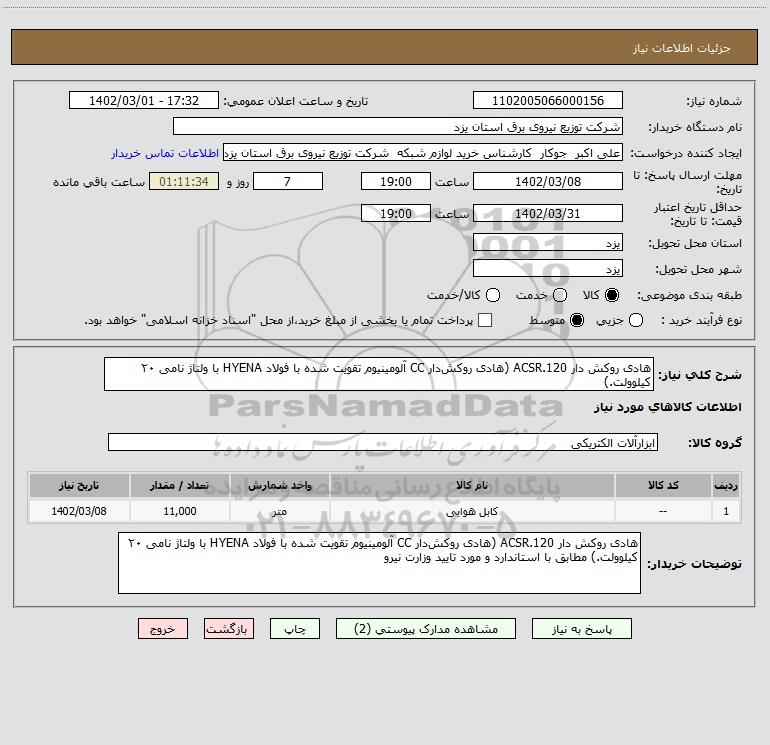
Task: Click the days remaining field showing 7
Action: (x=288, y=181)
